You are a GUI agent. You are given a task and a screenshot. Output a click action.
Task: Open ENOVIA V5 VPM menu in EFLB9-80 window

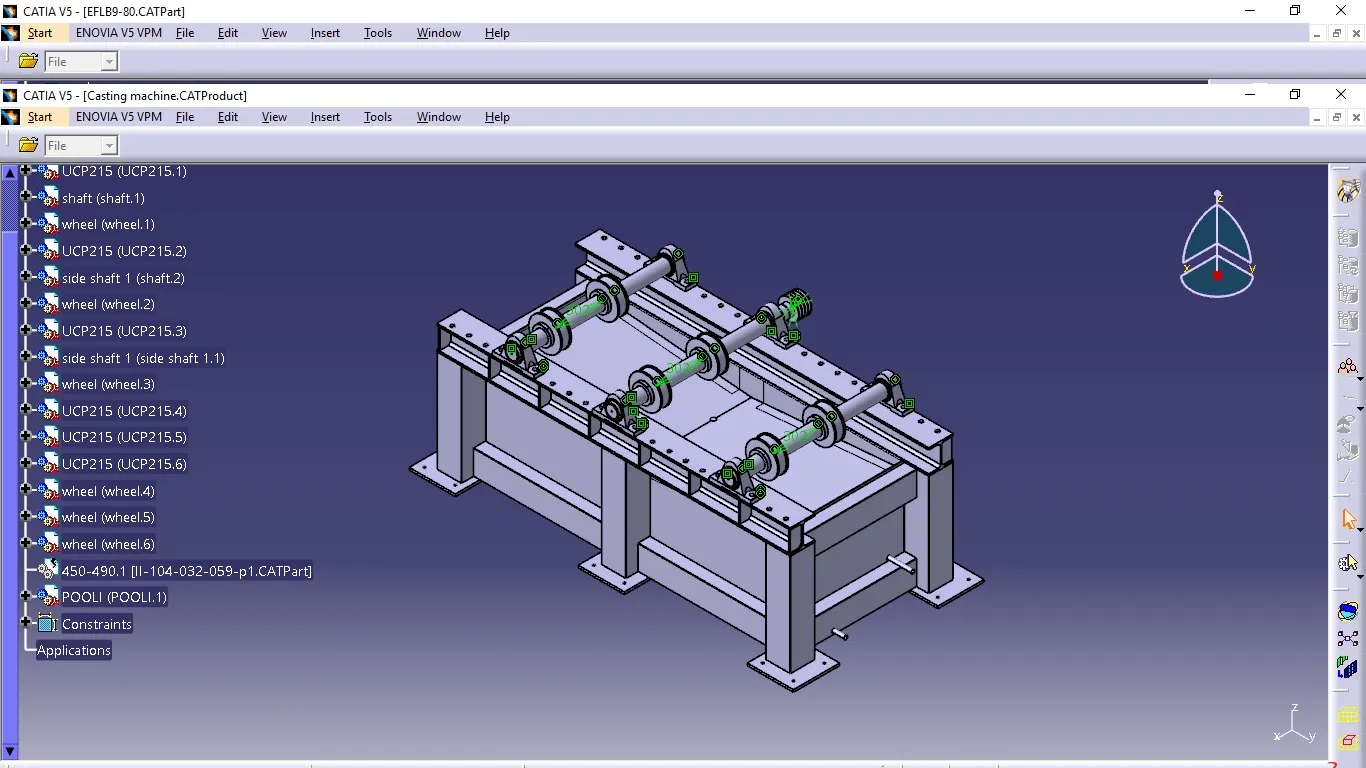(118, 33)
